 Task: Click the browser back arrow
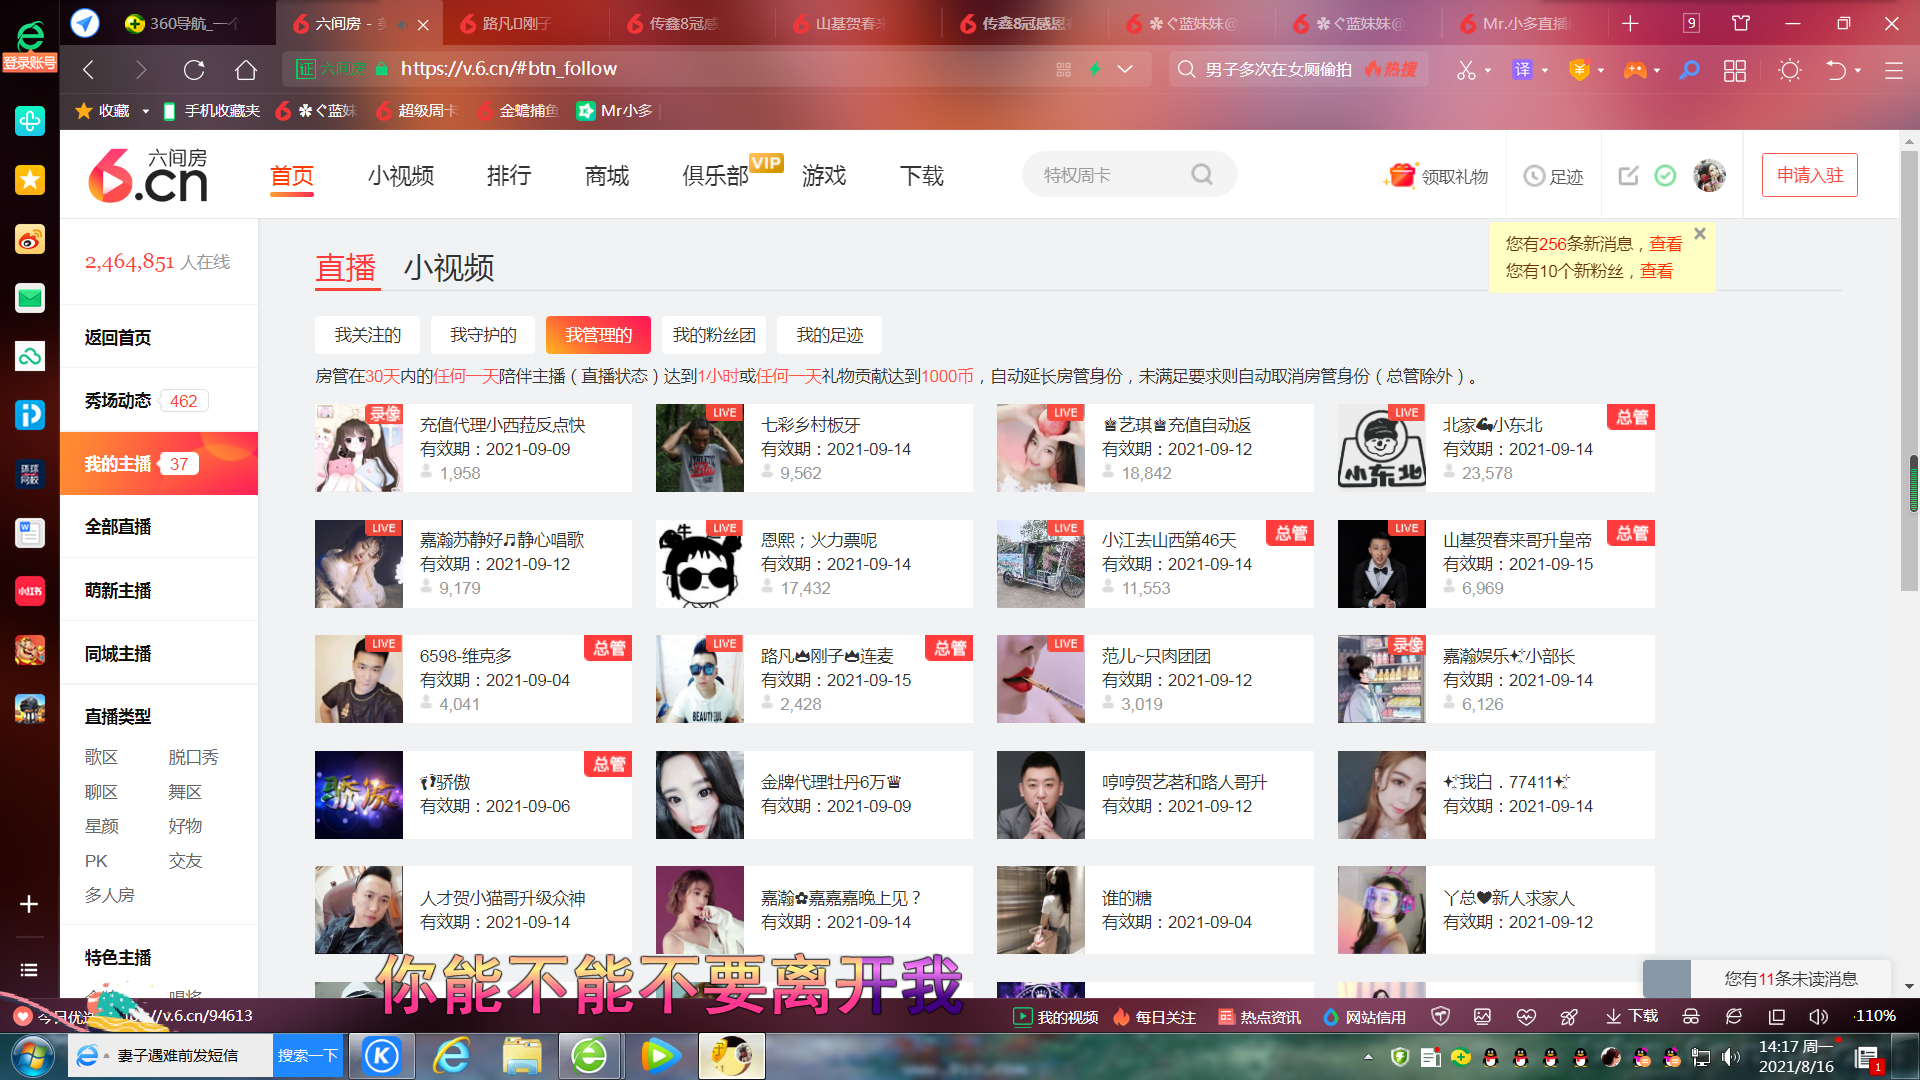[89, 69]
